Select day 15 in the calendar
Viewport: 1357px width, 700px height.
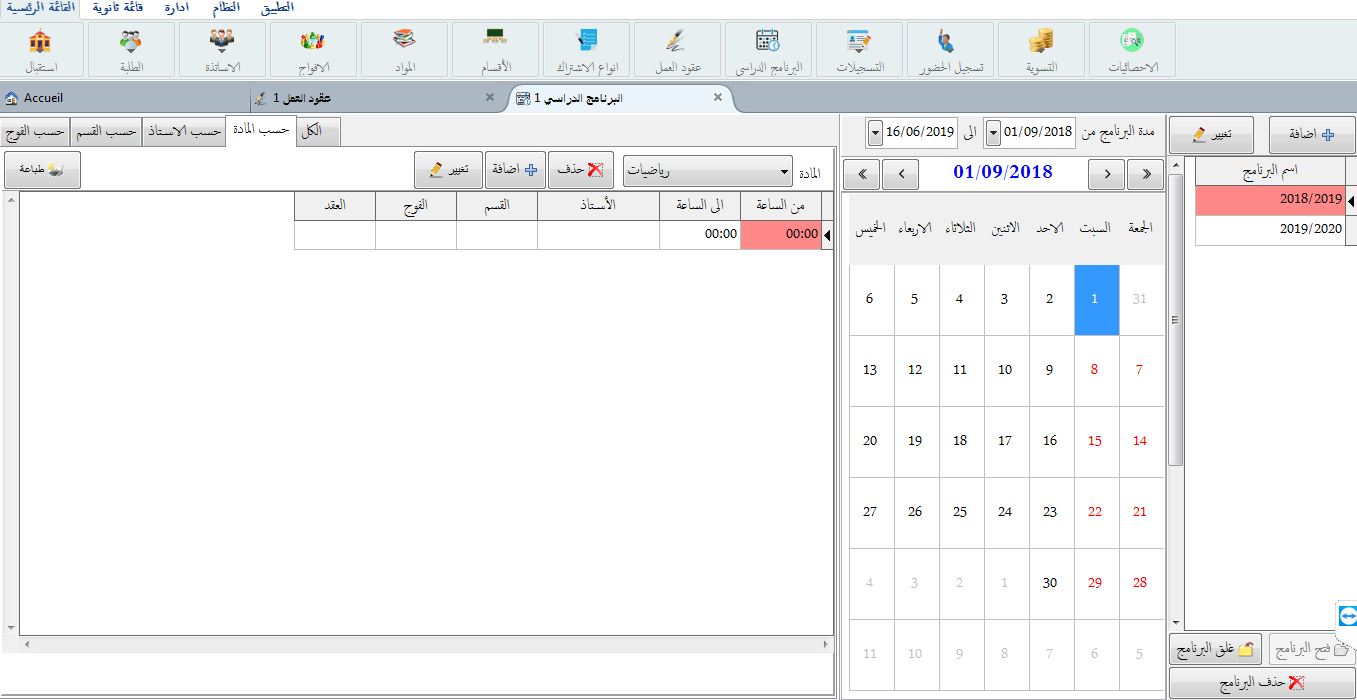coord(1094,441)
